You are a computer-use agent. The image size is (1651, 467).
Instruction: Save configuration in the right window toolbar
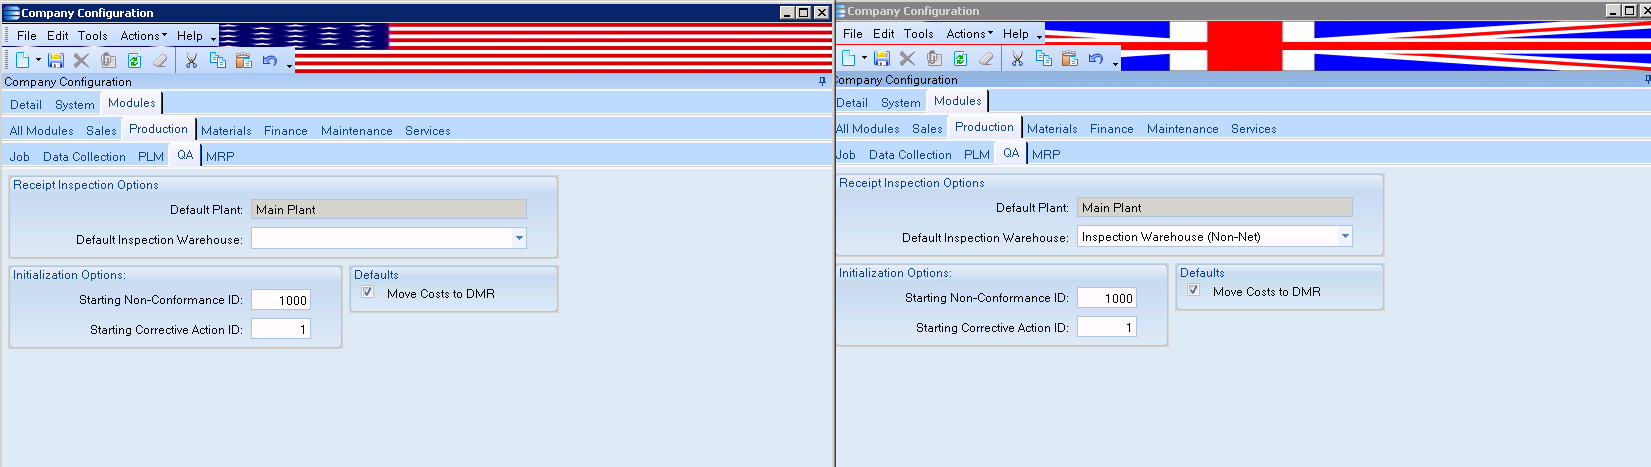pyautogui.click(x=882, y=58)
